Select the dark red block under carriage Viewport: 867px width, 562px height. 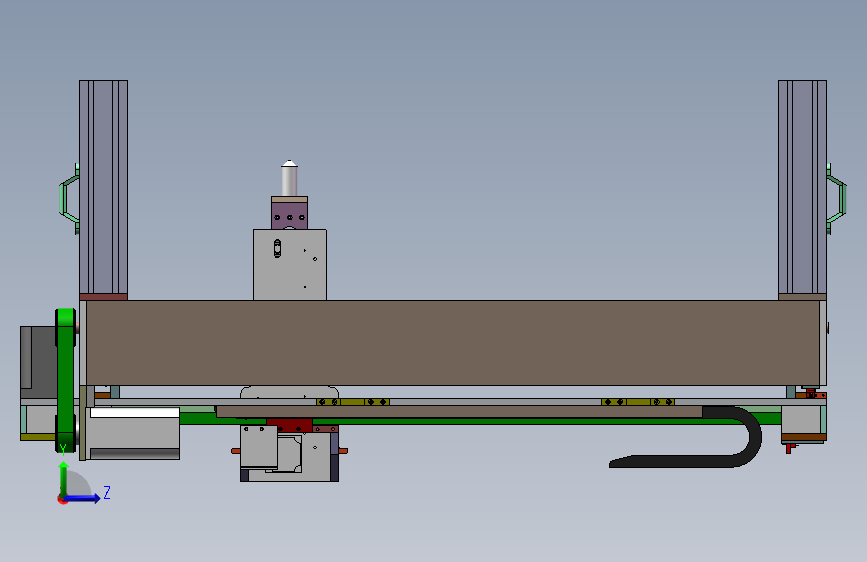pyautogui.click(x=289, y=425)
